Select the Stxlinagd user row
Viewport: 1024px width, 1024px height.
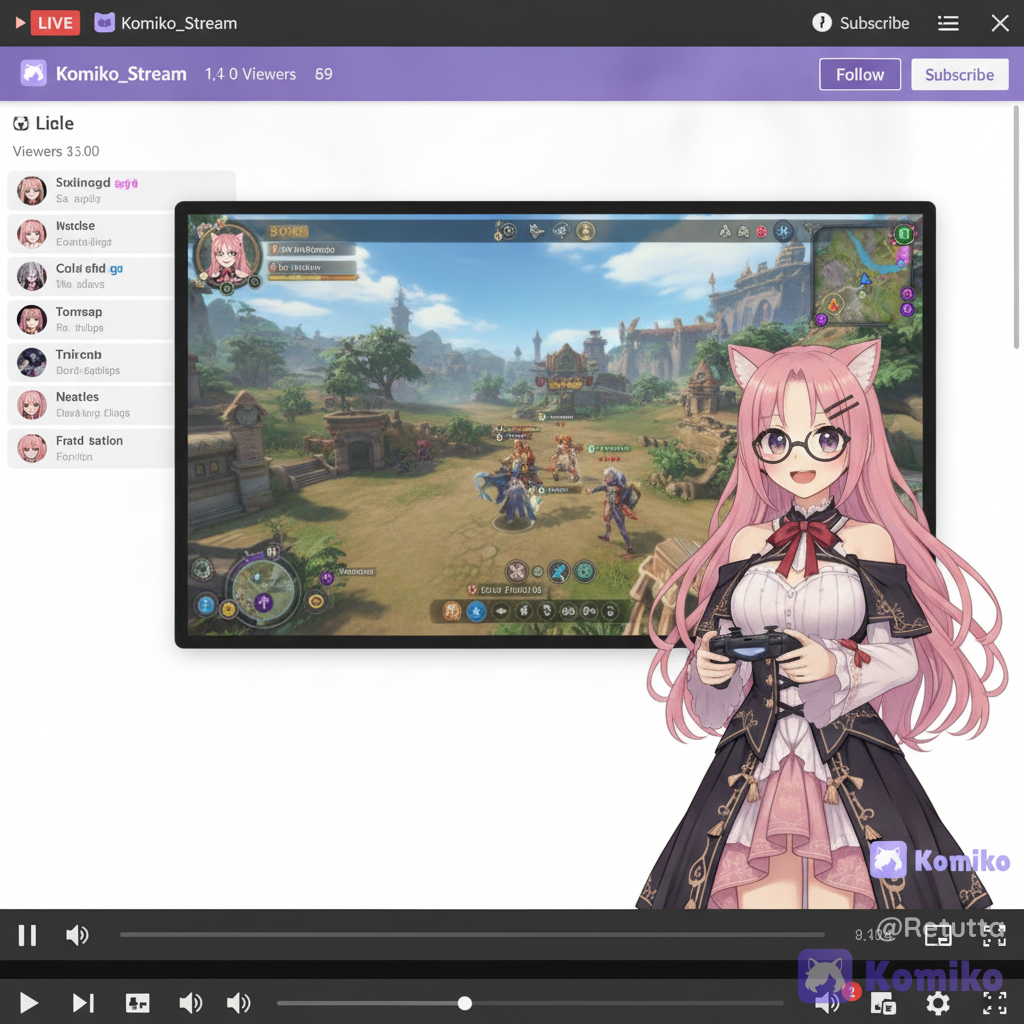click(121, 190)
